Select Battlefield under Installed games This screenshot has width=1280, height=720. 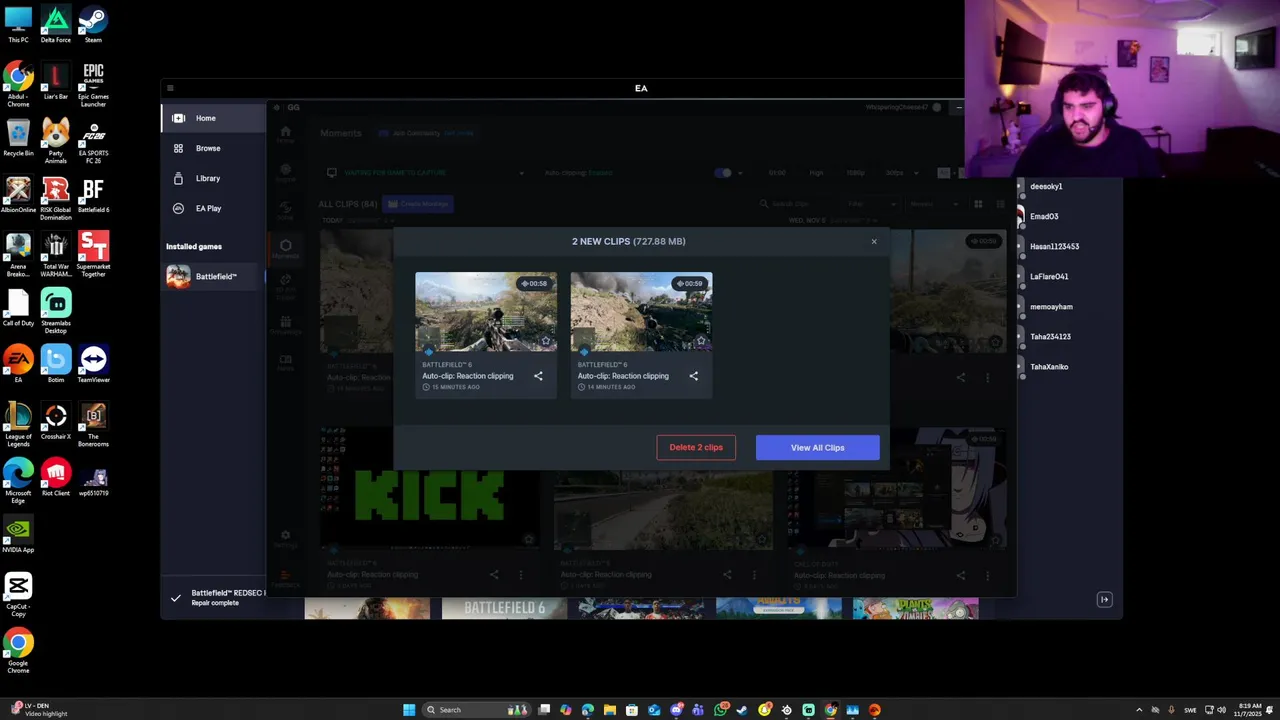click(213, 276)
